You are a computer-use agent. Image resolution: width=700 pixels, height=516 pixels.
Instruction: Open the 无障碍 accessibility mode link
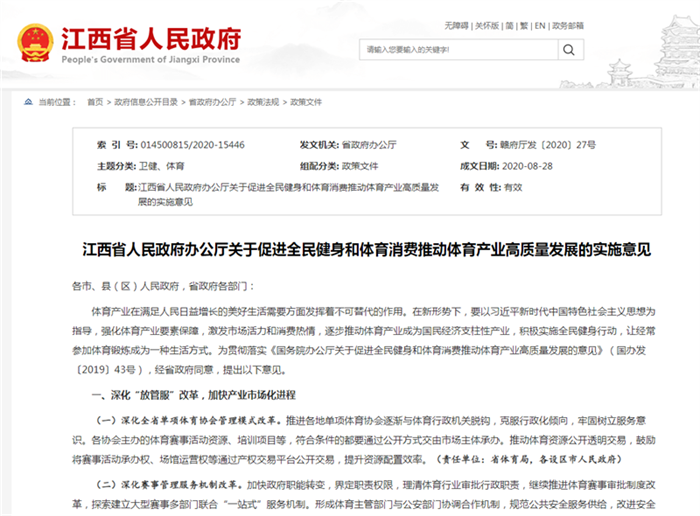point(456,25)
